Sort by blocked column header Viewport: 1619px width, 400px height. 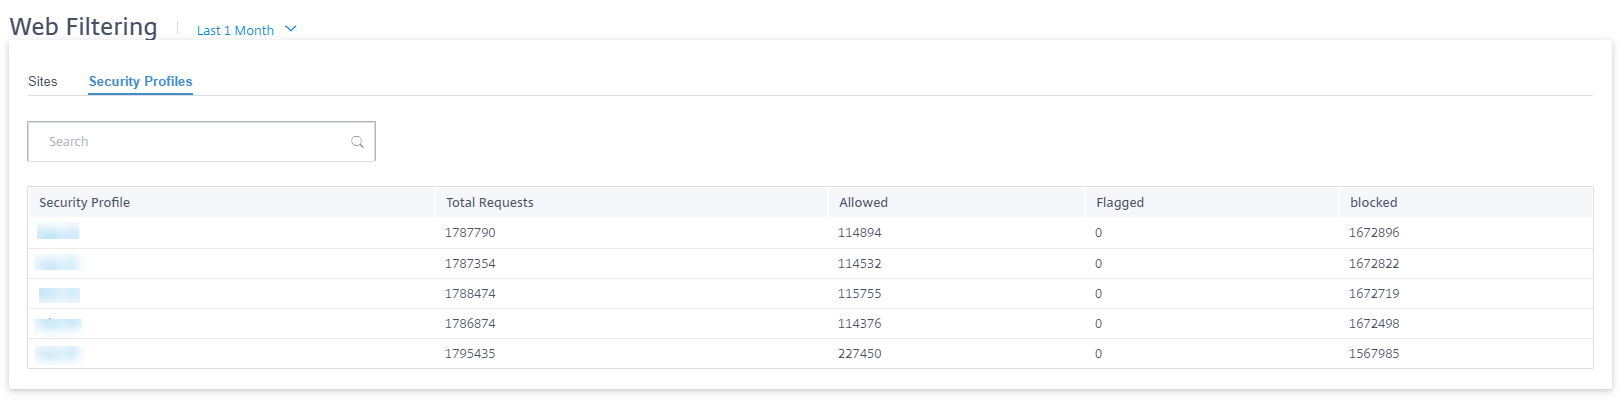(1373, 202)
